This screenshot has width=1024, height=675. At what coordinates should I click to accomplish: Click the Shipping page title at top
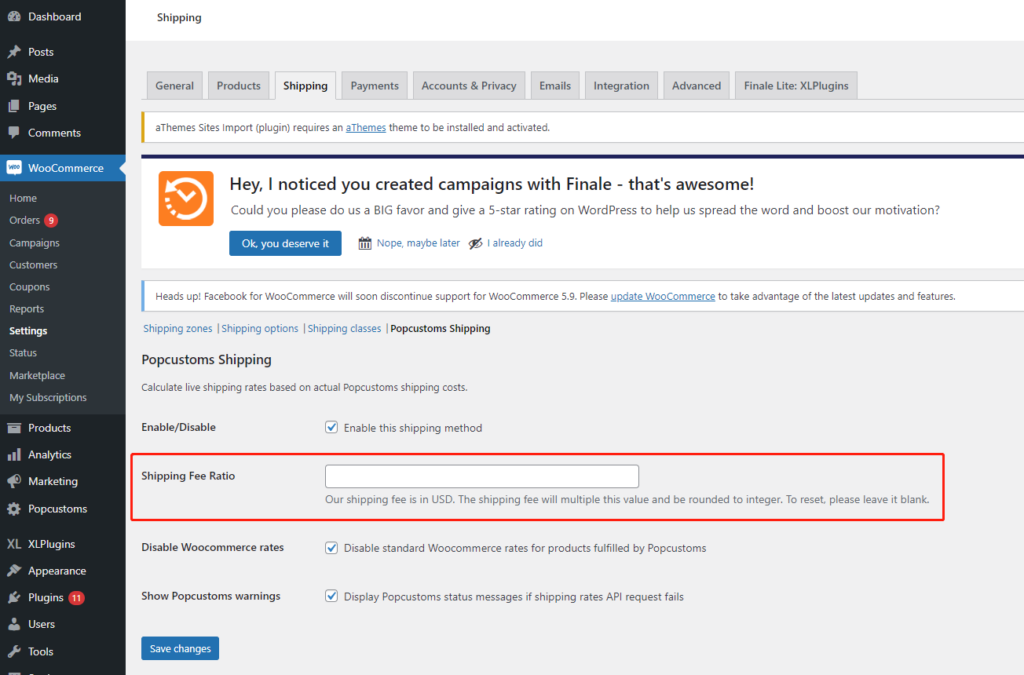(x=179, y=18)
